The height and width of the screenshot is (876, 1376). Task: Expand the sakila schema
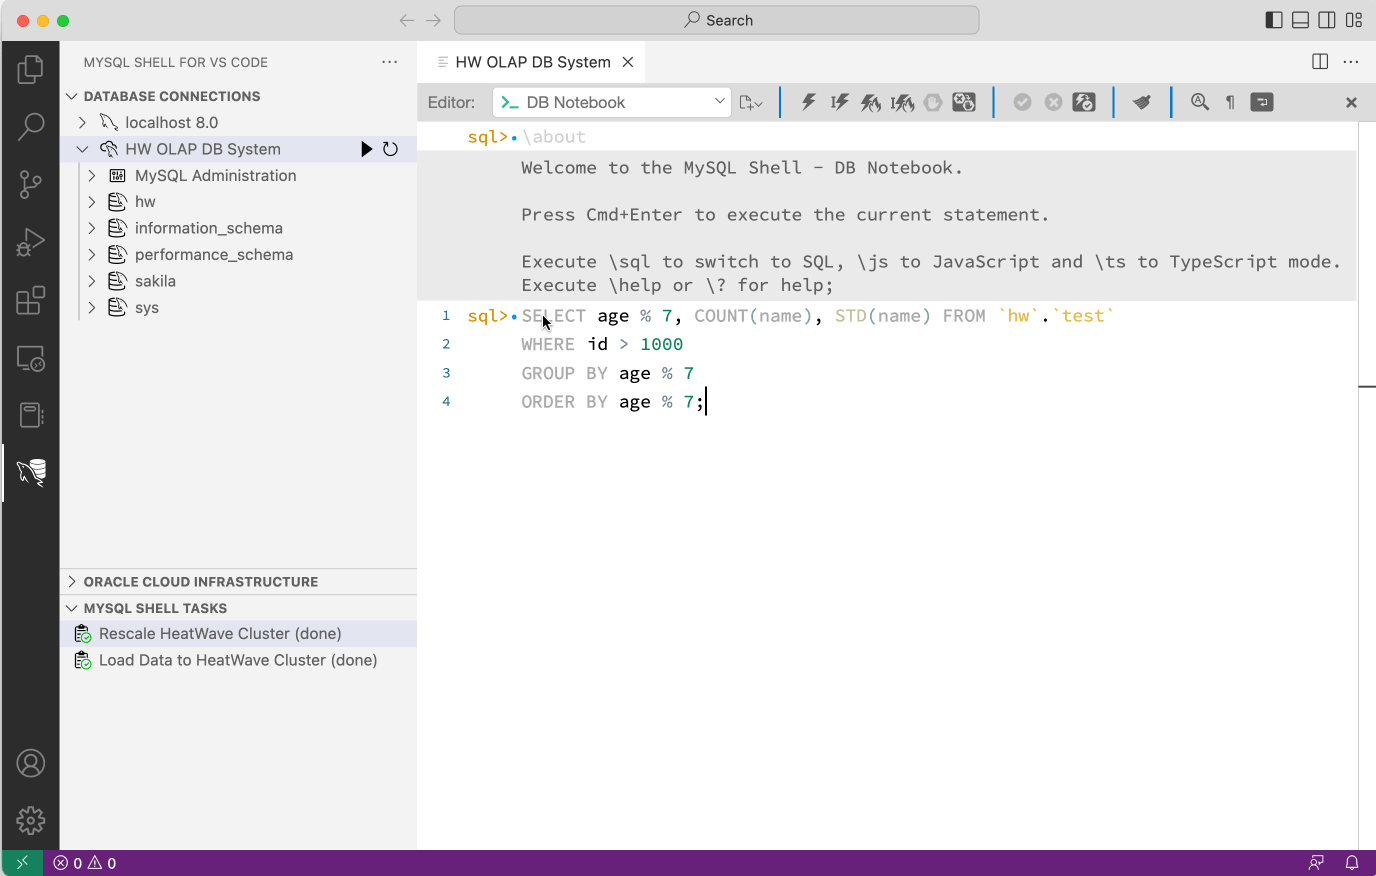point(90,281)
